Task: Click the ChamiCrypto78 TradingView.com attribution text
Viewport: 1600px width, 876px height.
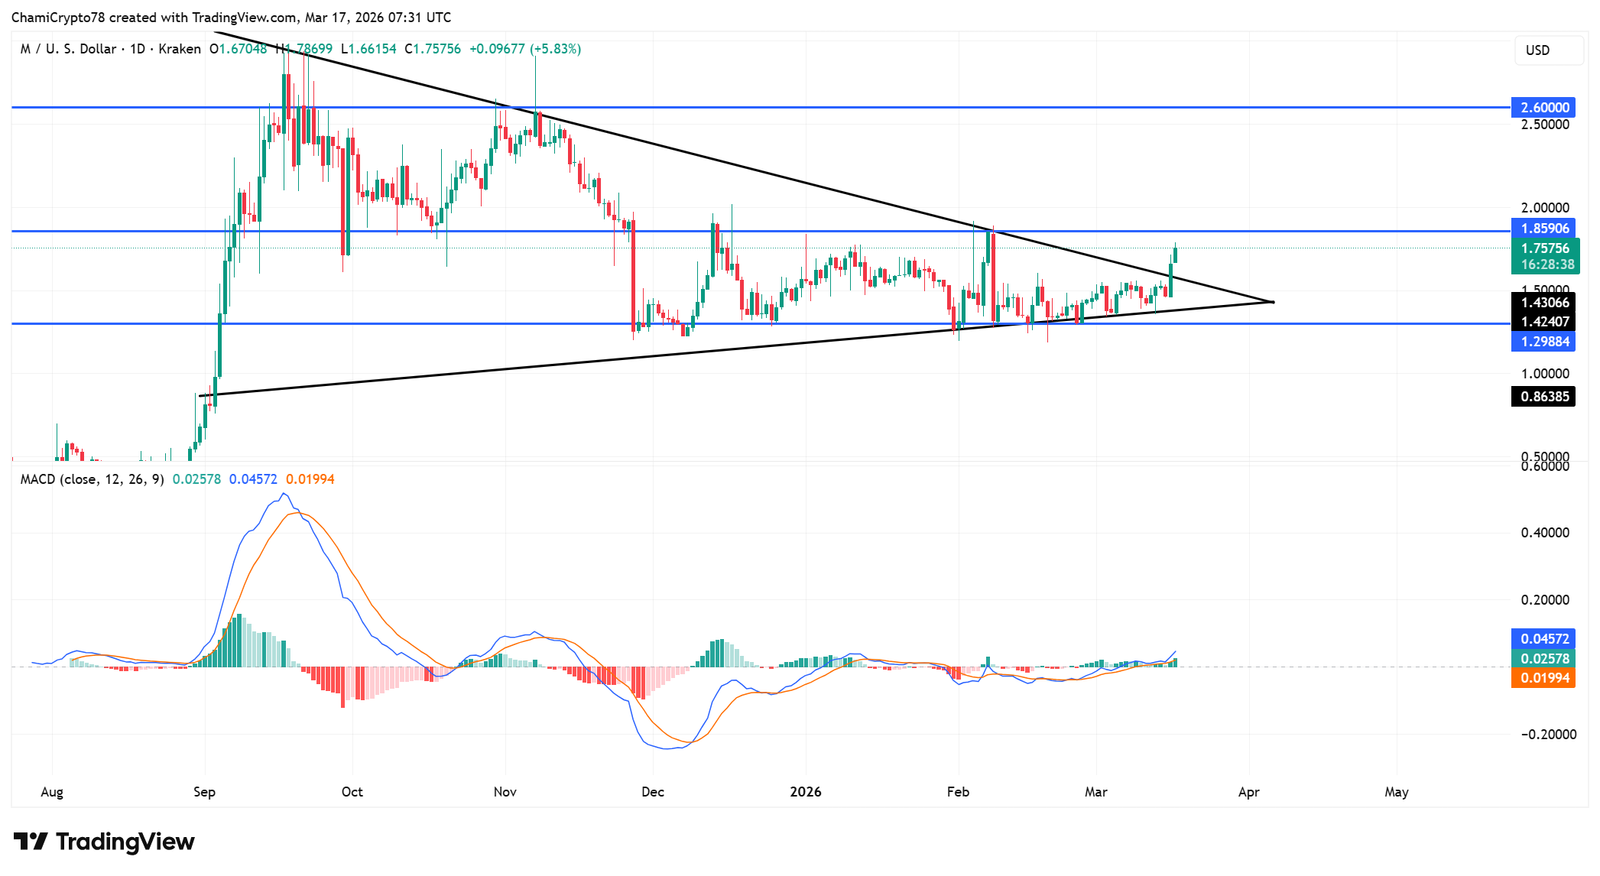Action: click(231, 17)
